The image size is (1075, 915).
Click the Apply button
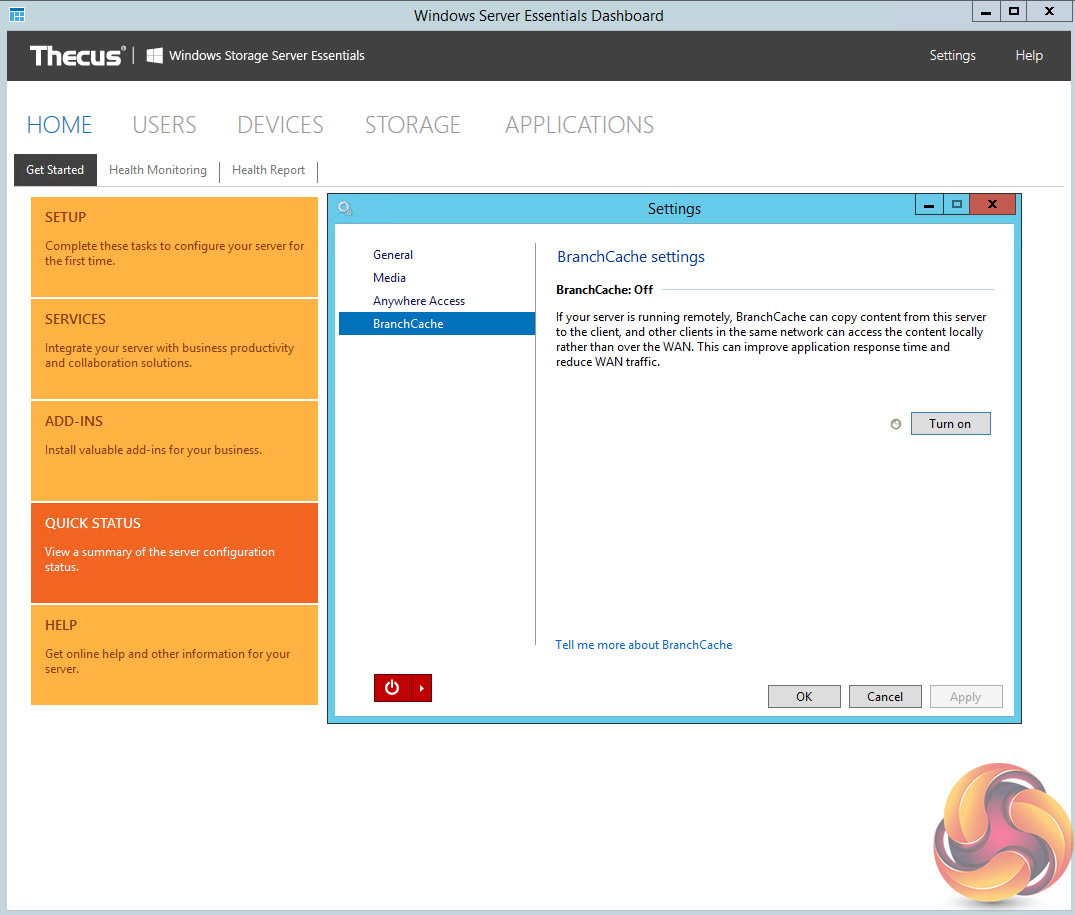coord(966,696)
